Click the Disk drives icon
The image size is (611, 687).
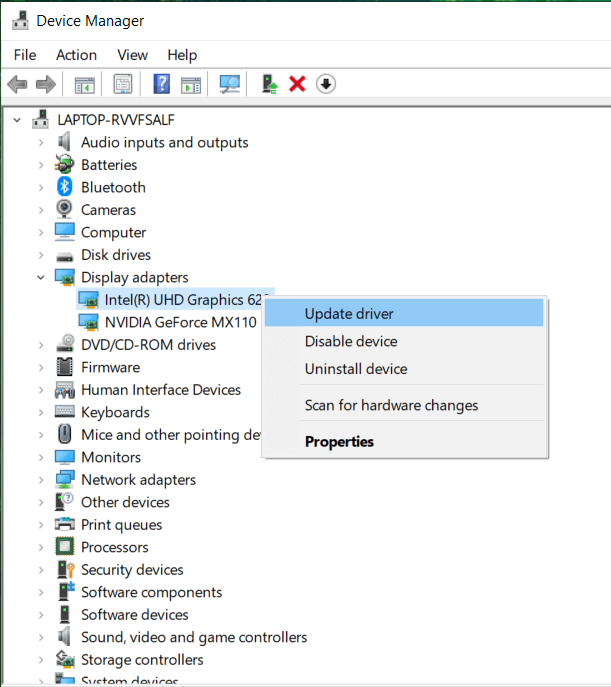pyautogui.click(x=65, y=256)
